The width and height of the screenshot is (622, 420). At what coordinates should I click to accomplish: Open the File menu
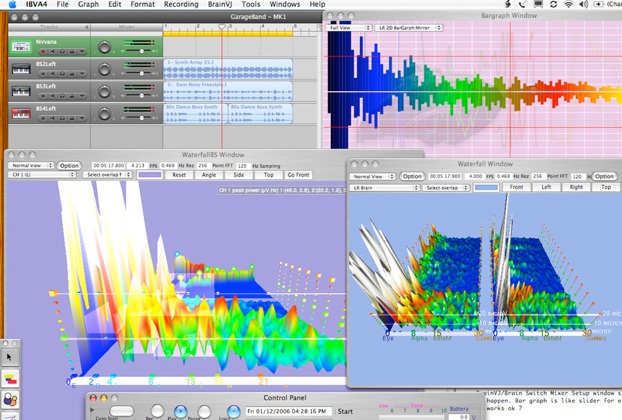point(62,4)
